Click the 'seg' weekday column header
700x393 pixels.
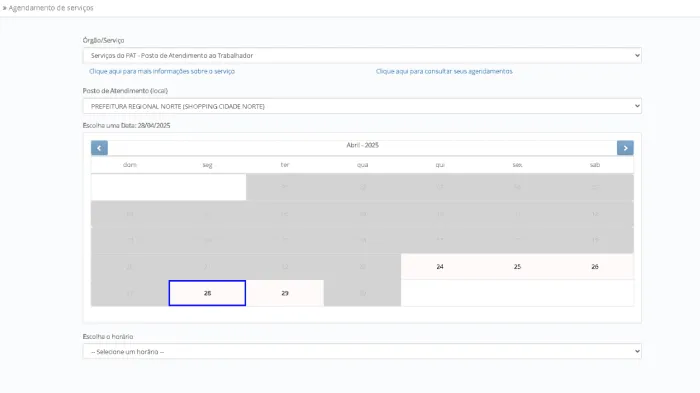click(207, 165)
